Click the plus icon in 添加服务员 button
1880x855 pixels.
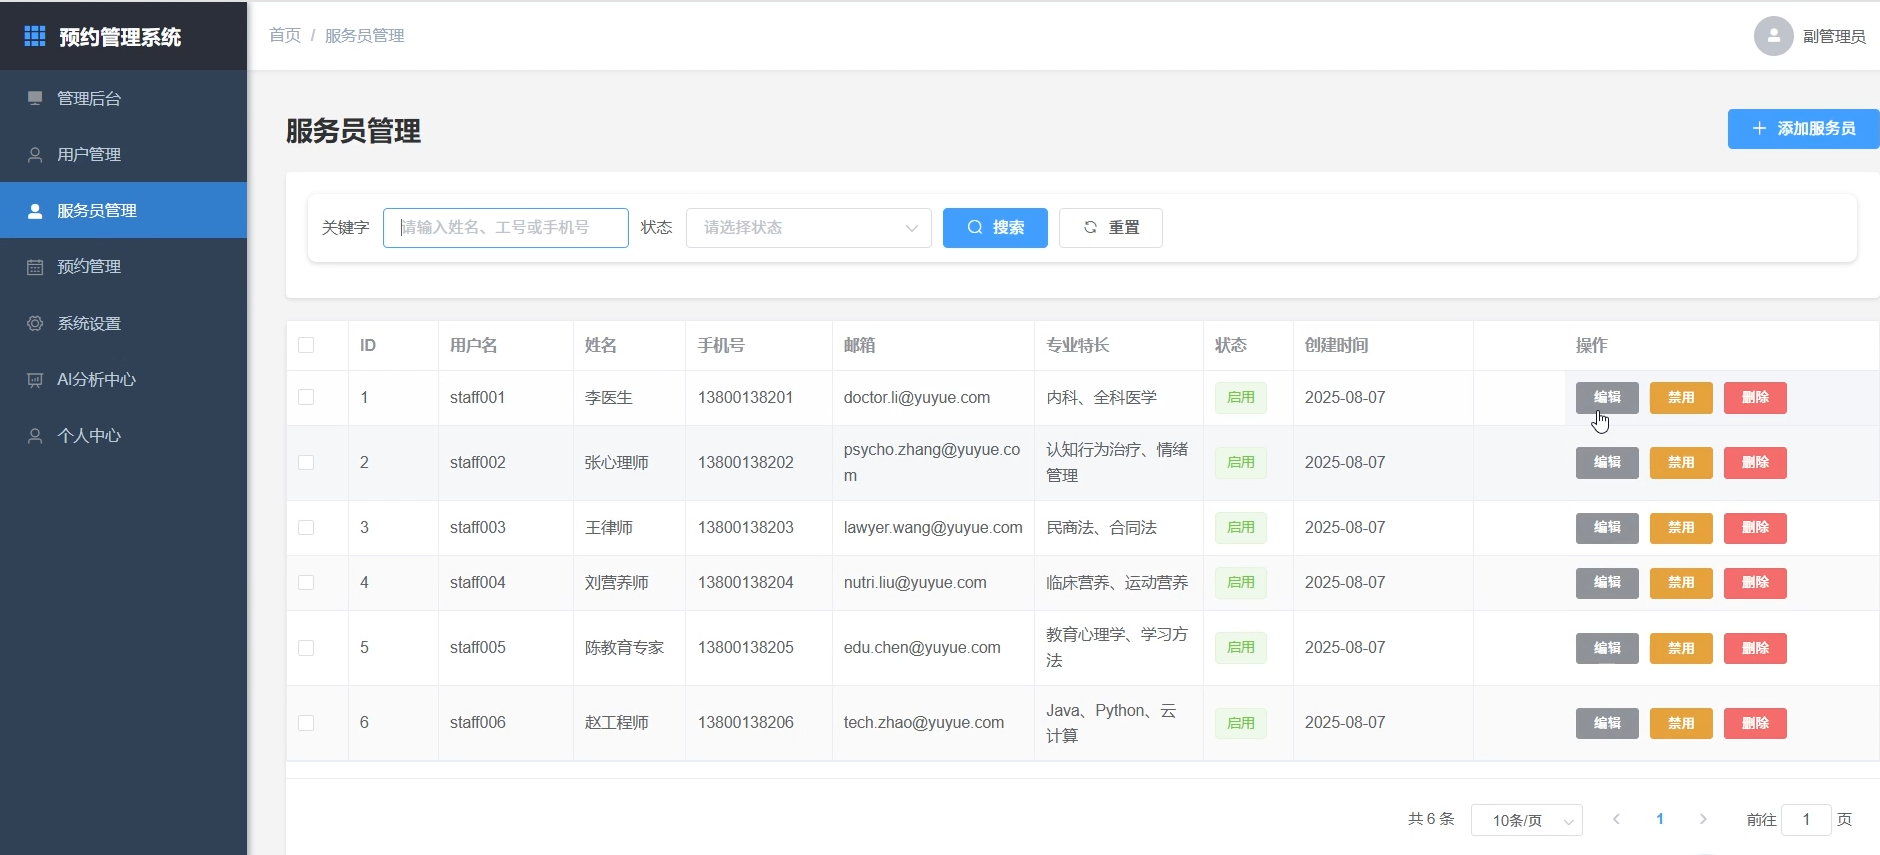pos(1759,128)
